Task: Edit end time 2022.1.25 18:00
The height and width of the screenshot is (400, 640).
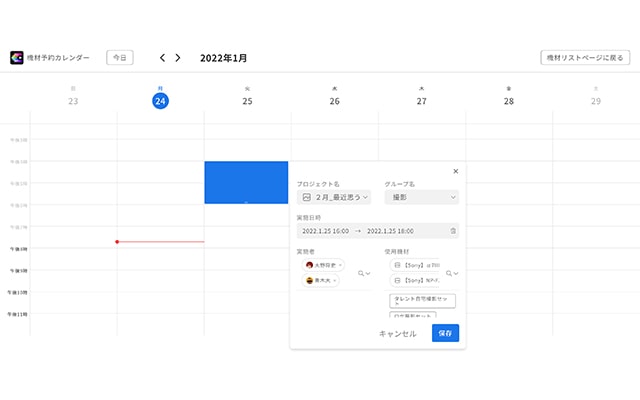Action: [x=390, y=231]
